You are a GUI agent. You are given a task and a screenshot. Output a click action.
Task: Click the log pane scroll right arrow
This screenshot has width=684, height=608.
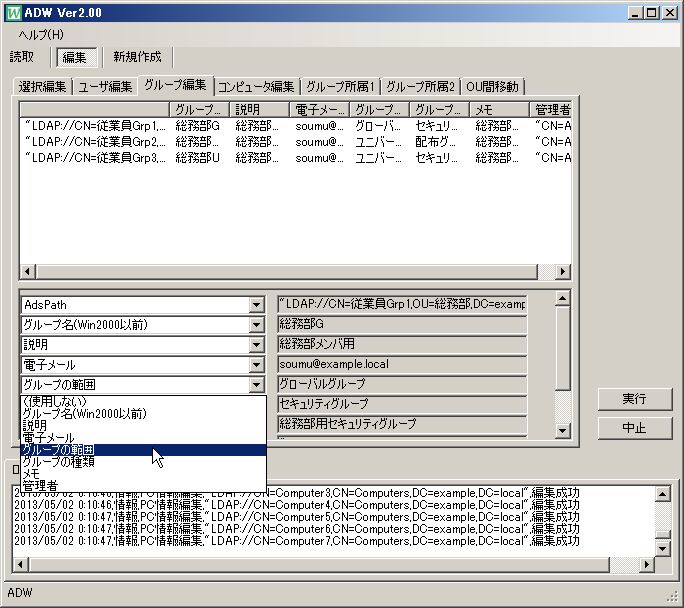(647, 564)
